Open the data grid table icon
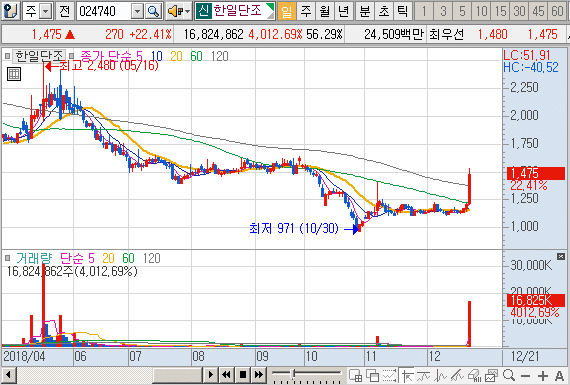The image size is (570, 385). click(14, 74)
